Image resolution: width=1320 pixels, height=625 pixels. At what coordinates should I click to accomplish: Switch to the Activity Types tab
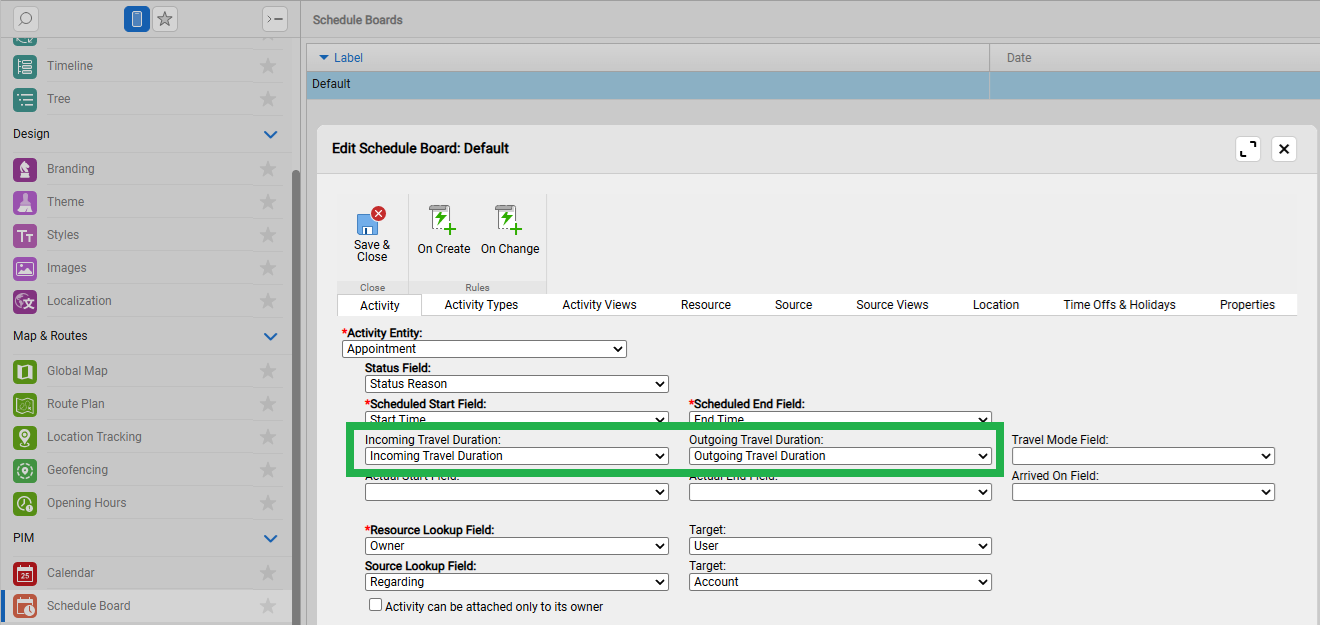tap(481, 305)
